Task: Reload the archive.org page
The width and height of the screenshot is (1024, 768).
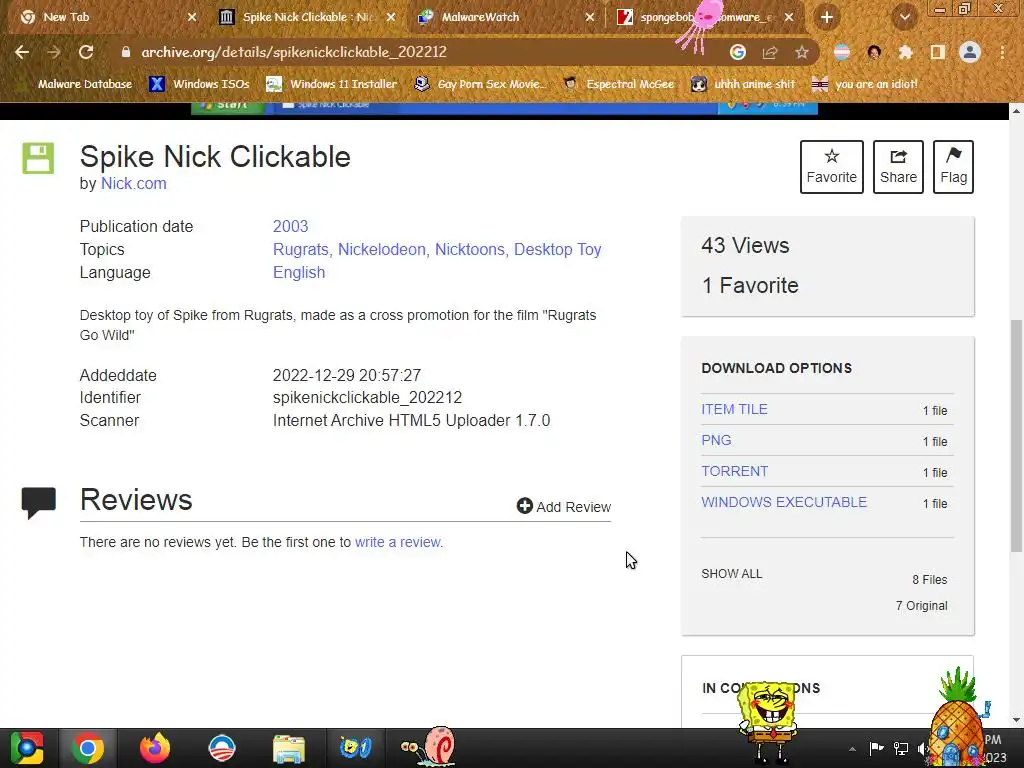Action: (86, 52)
